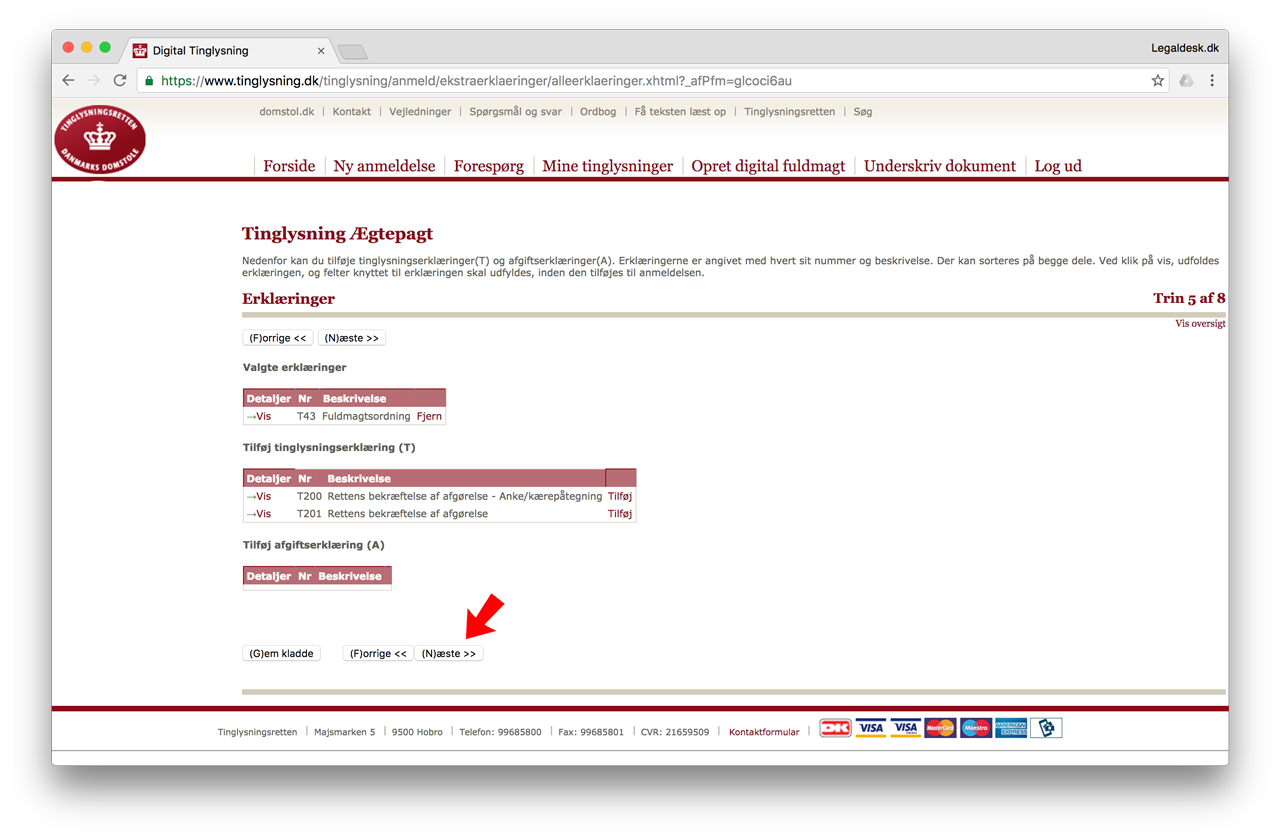Click the MasterCard icon in footer

tap(940, 728)
